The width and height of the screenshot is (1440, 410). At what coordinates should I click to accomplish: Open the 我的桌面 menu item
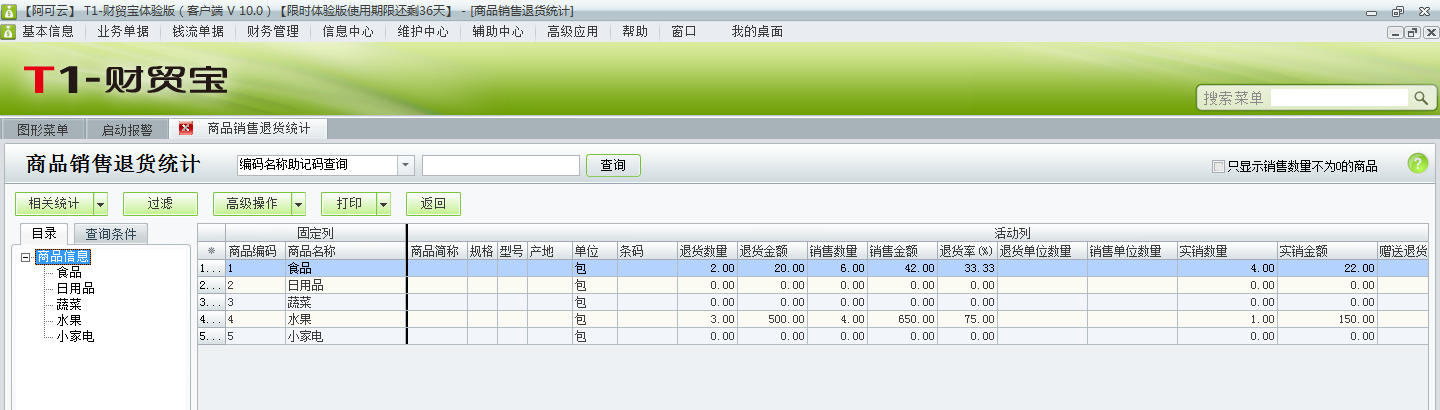coord(757,31)
